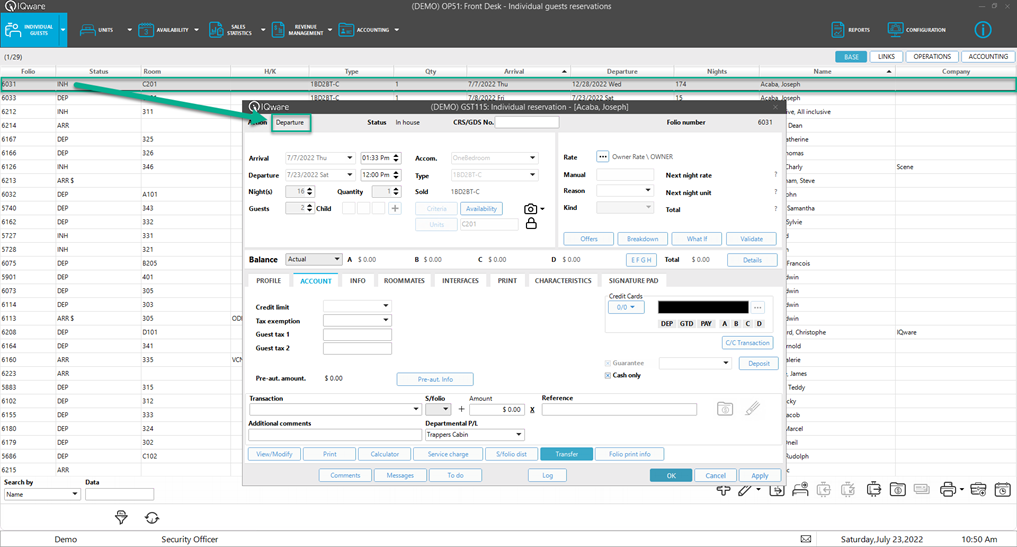Open the Revenue Management icon

pos(278,30)
